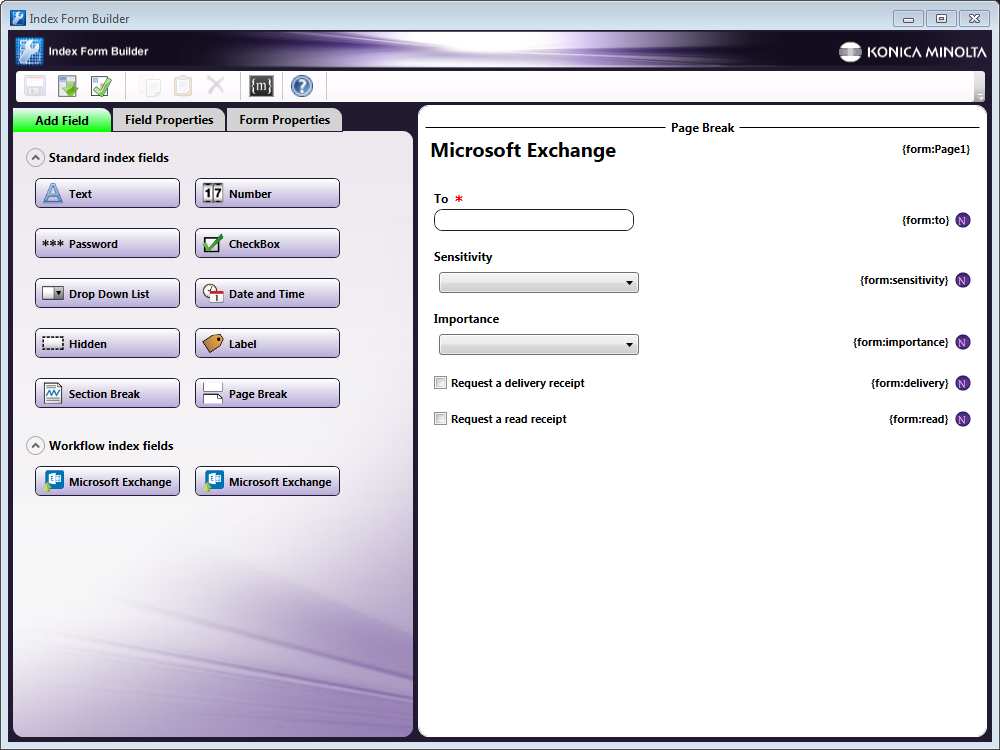This screenshot has width=1000, height=750.
Task: Click the Save toolbar icon
Action: tap(34, 85)
